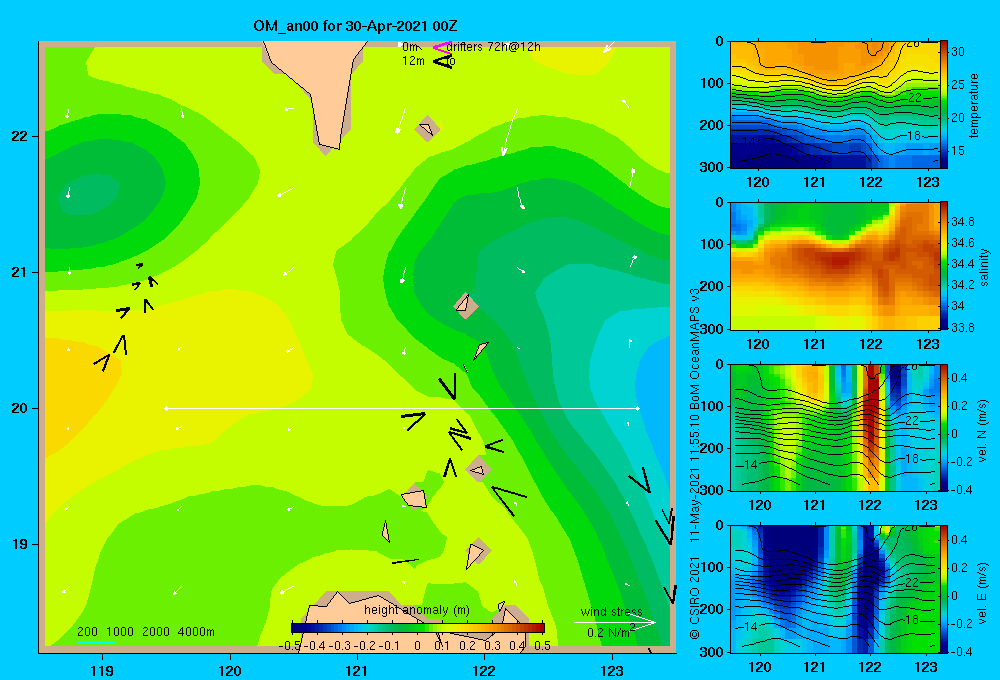The height and width of the screenshot is (680, 1000).
Task: Click the '200 1000 2000 4000m' depth legend
Action: pyautogui.click(x=145, y=632)
